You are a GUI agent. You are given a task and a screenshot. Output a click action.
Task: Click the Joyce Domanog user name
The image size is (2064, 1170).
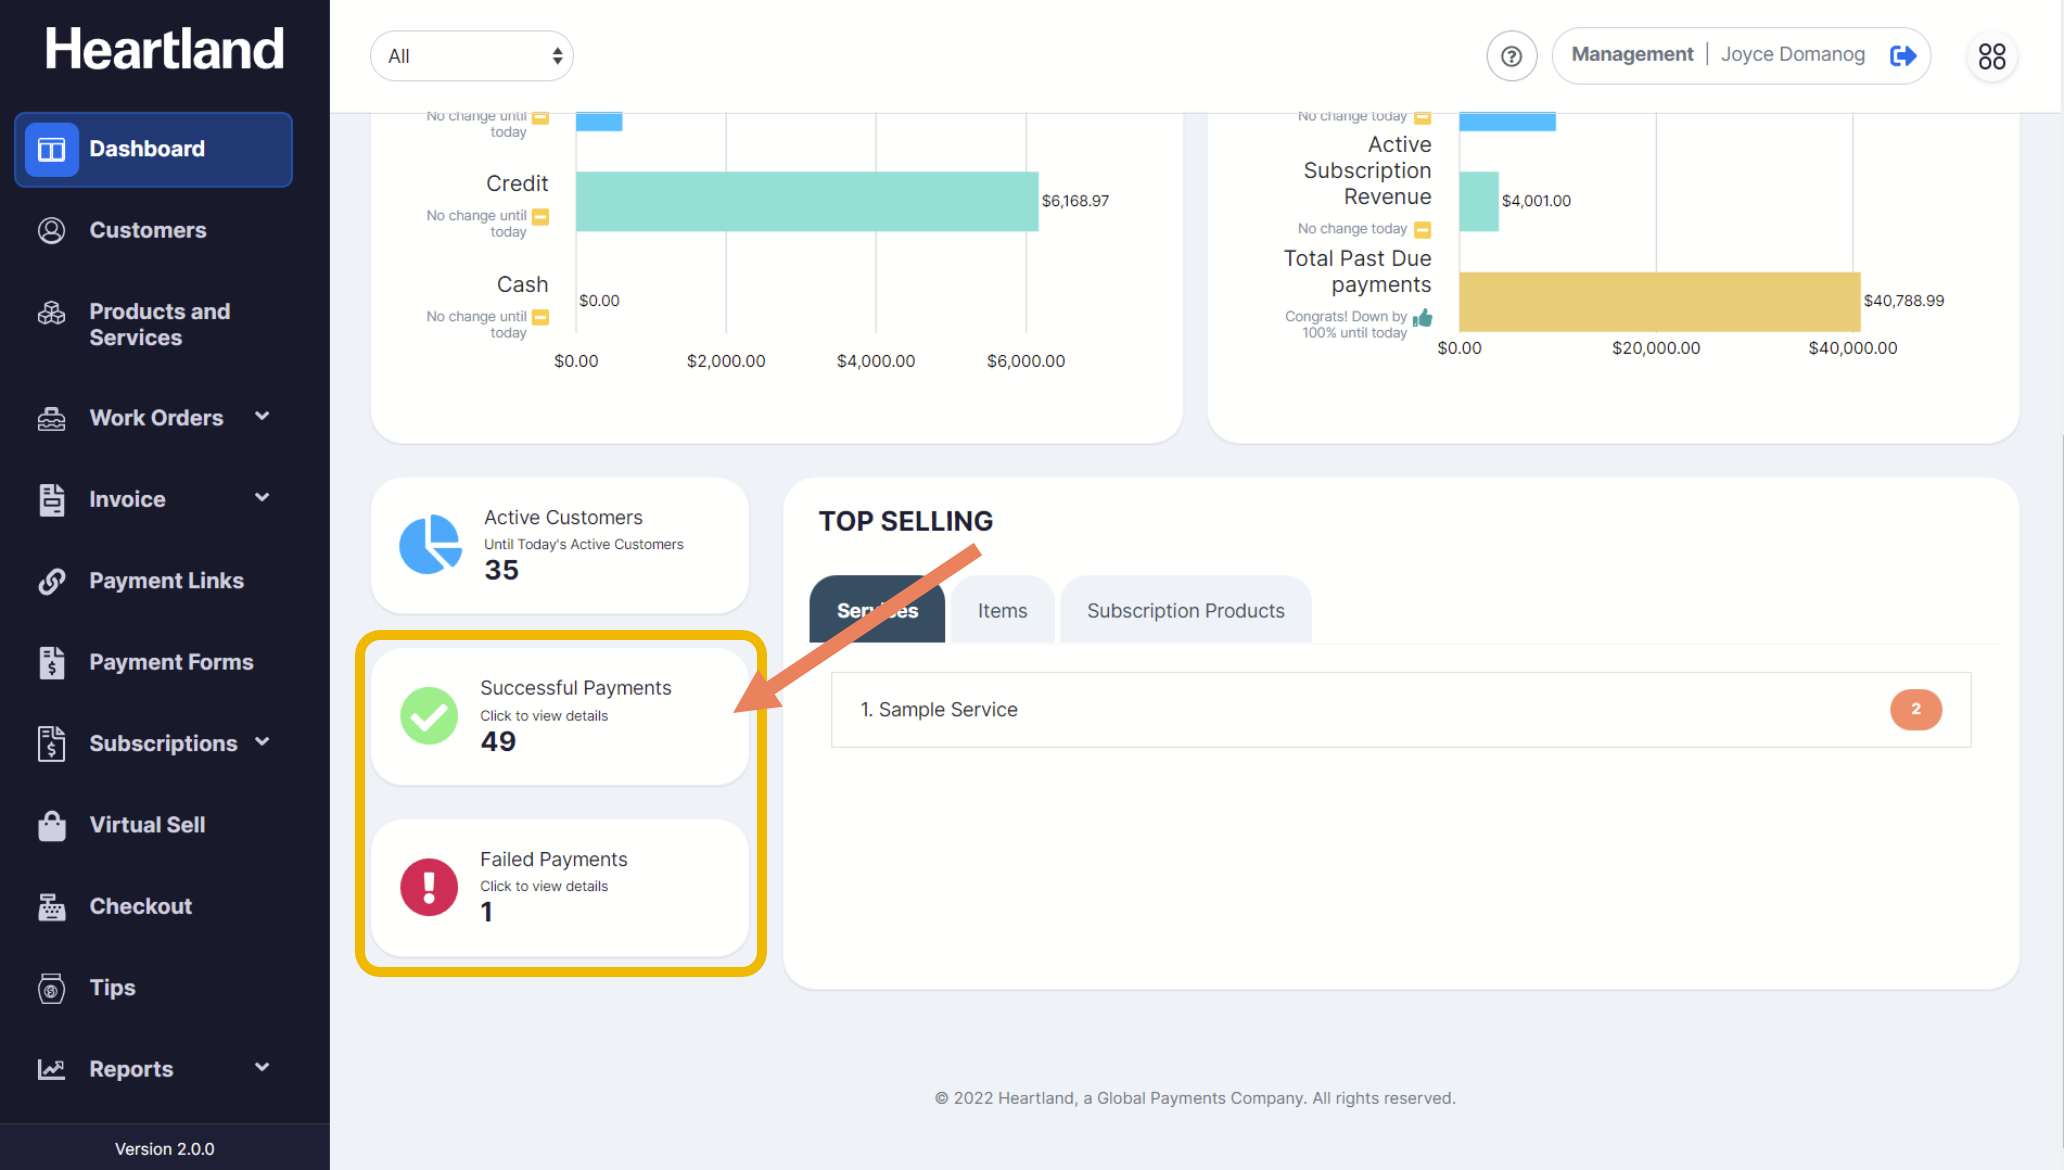coord(1792,55)
